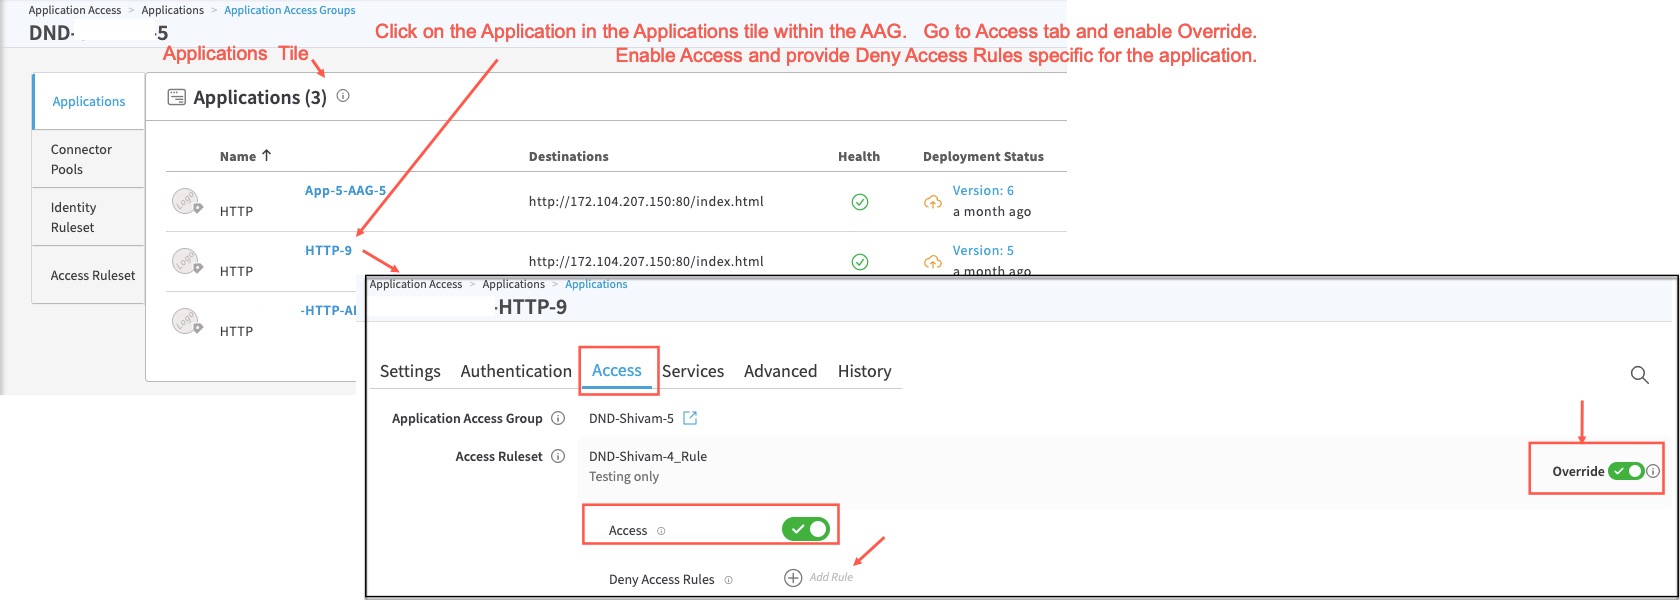Go to Application Access Groups breadcrumb
This screenshot has width=1680, height=600.
pyautogui.click(x=289, y=10)
